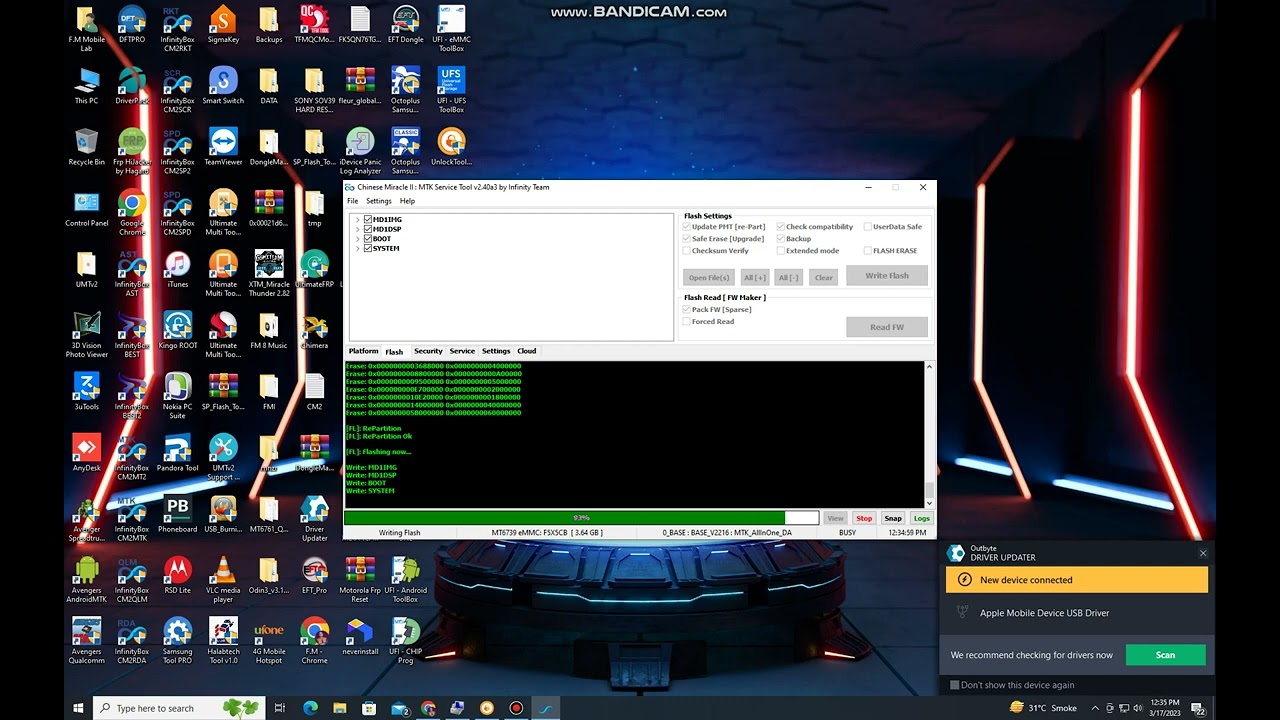Open the Recycle Bin desktop icon

coord(86,147)
